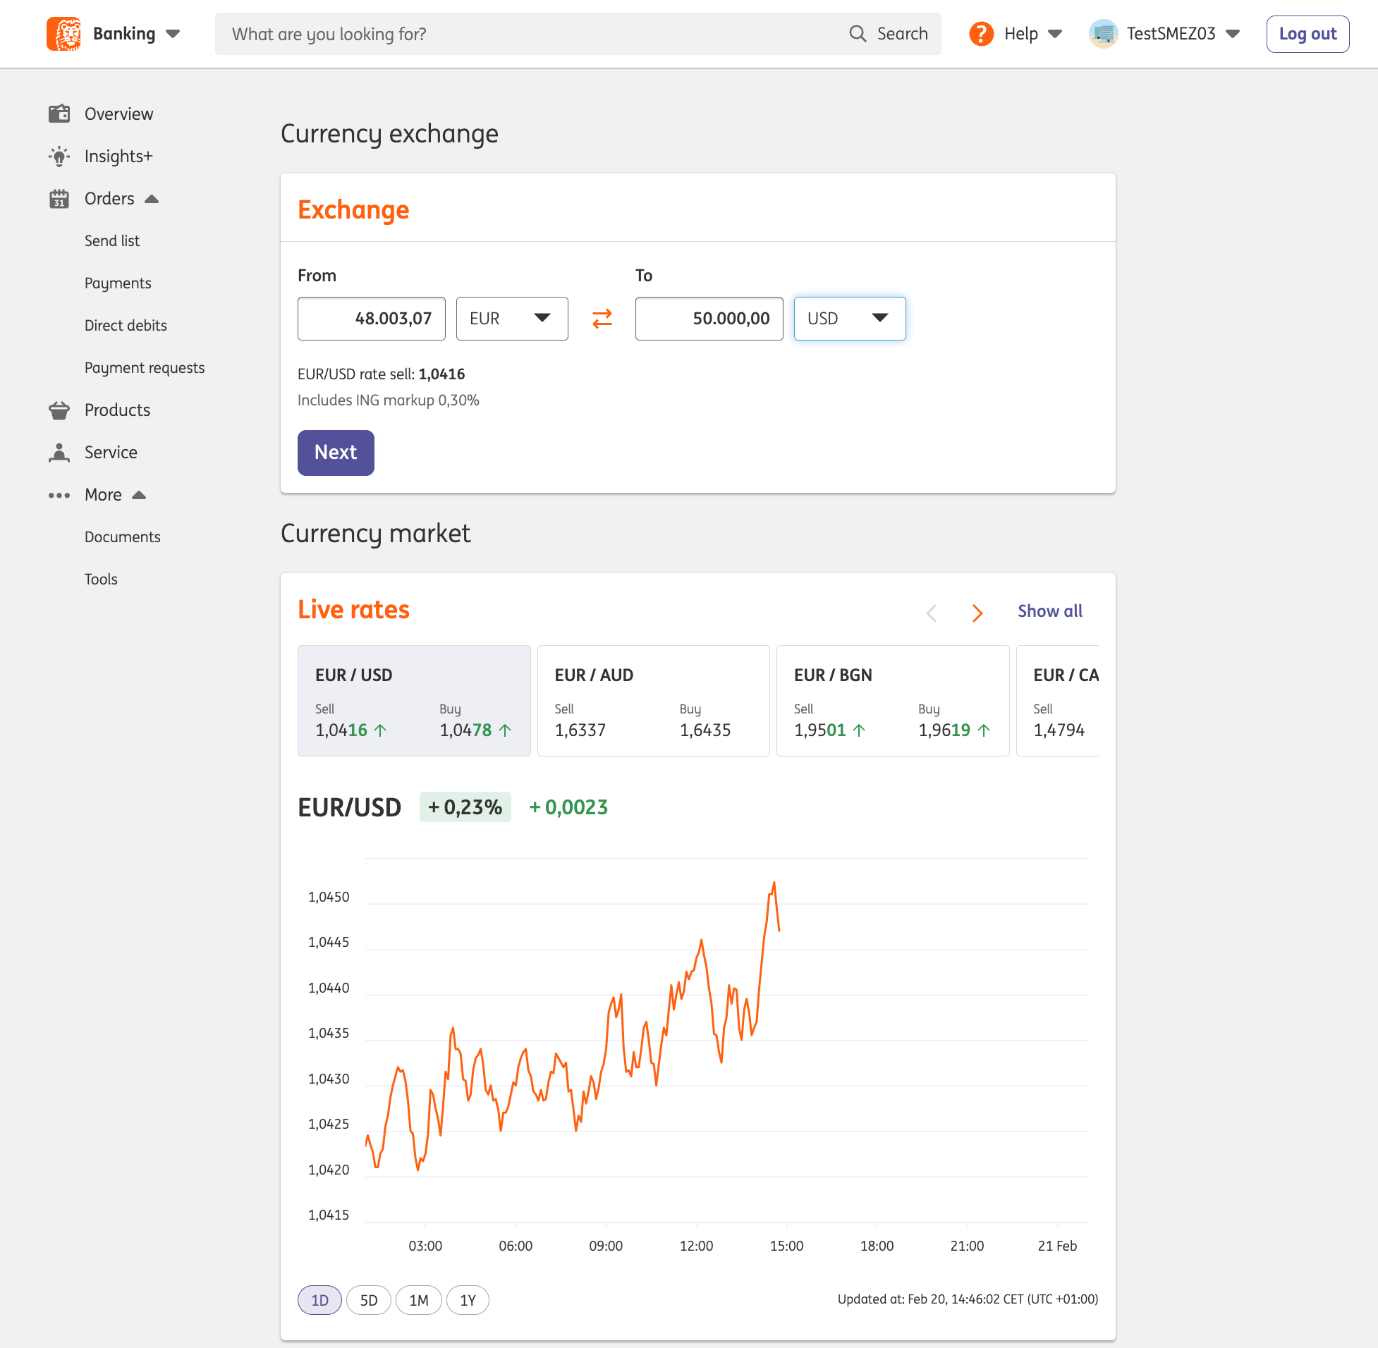Select the 1D chart range
Viewport: 1378px width, 1348px height.
click(x=320, y=1300)
